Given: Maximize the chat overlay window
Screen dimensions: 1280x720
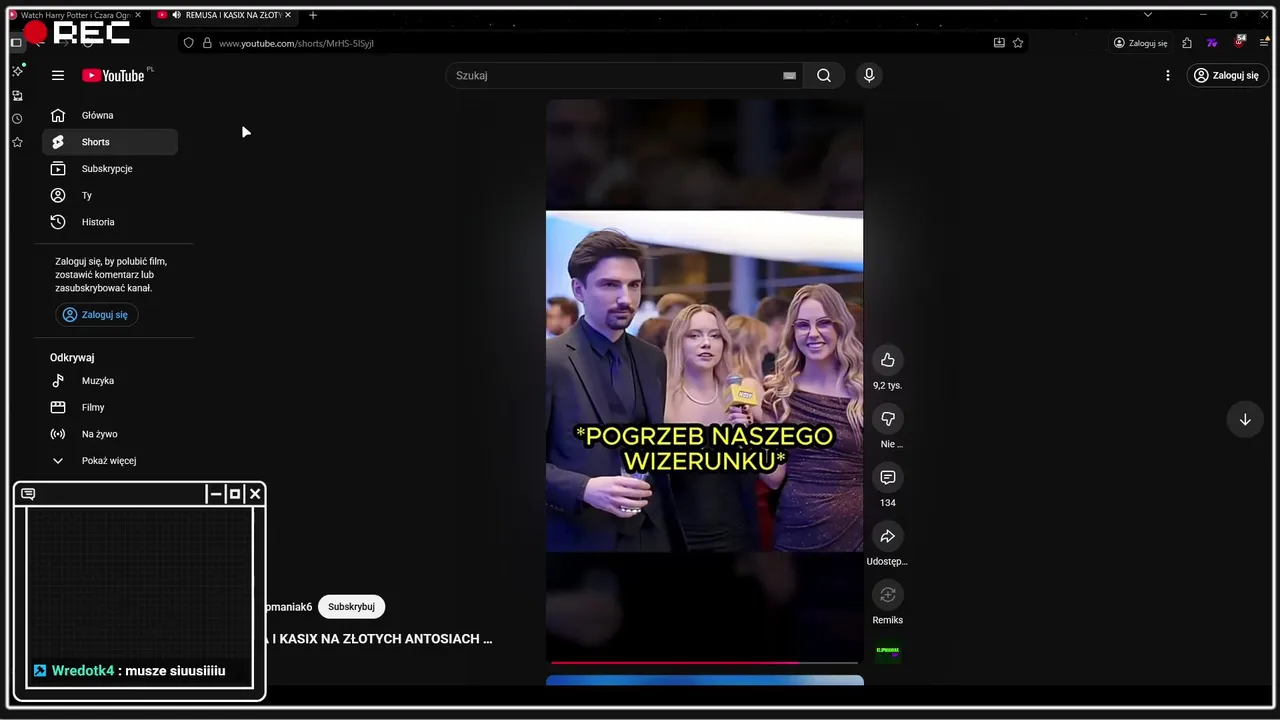Looking at the screenshot, I should (x=235, y=494).
